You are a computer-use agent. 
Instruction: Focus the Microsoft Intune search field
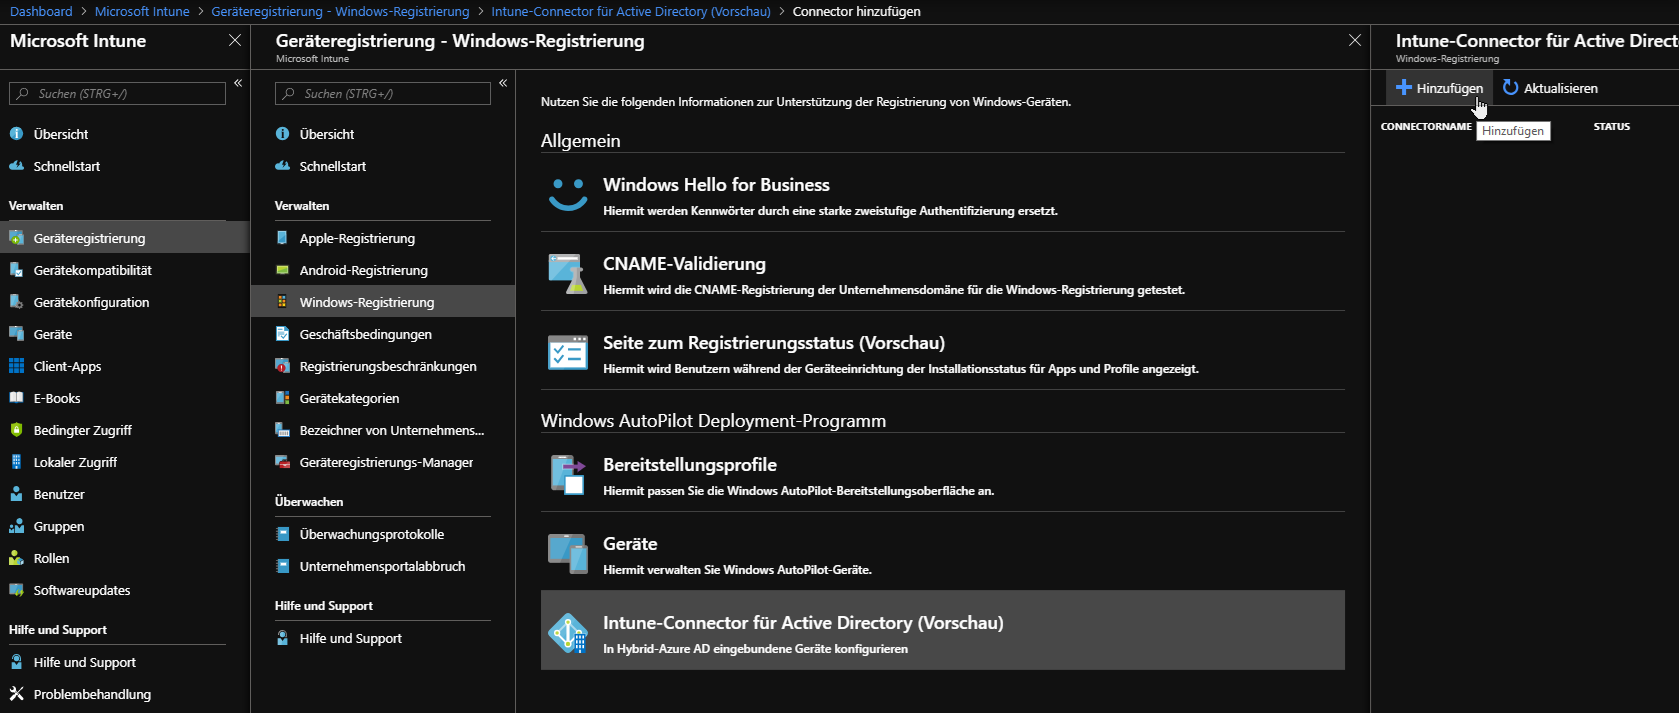click(x=117, y=93)
